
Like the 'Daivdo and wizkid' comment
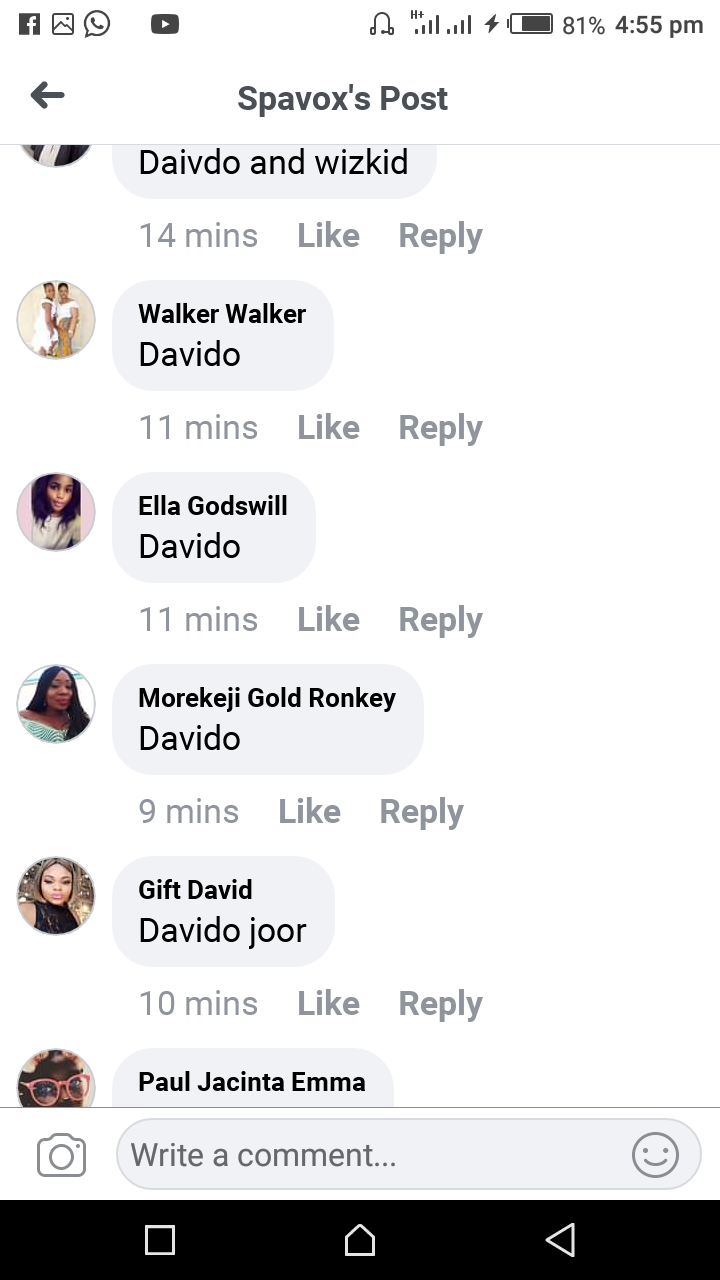pyautogui.click(x=328, y=236)
